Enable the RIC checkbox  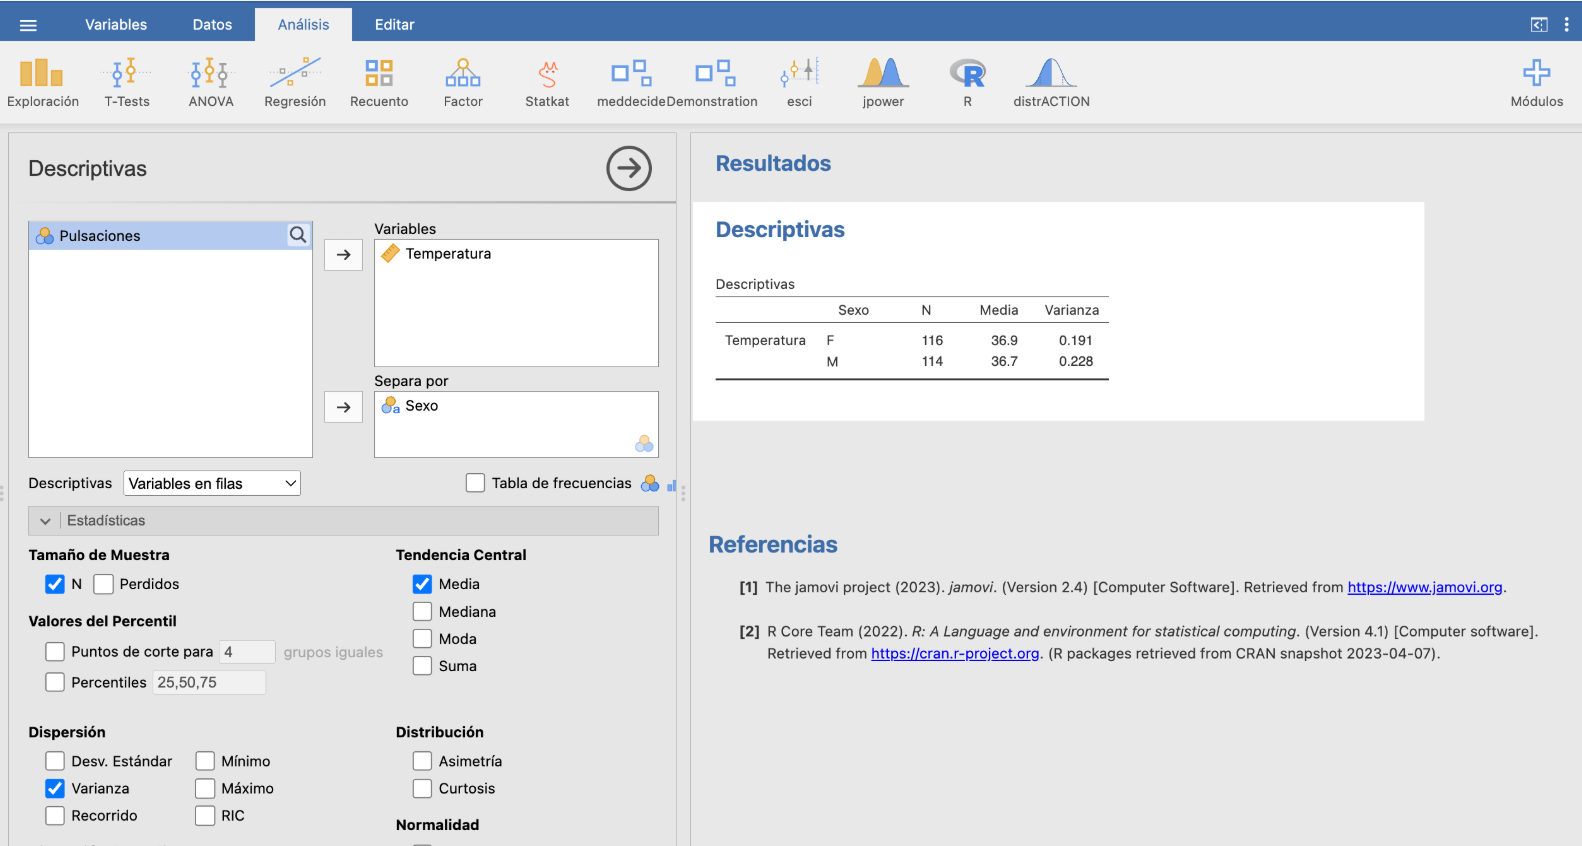click(x=205, y=816)
